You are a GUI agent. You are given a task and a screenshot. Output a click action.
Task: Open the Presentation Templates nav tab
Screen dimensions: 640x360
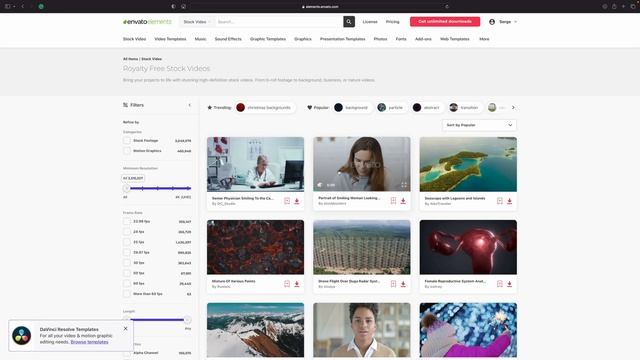342,39
